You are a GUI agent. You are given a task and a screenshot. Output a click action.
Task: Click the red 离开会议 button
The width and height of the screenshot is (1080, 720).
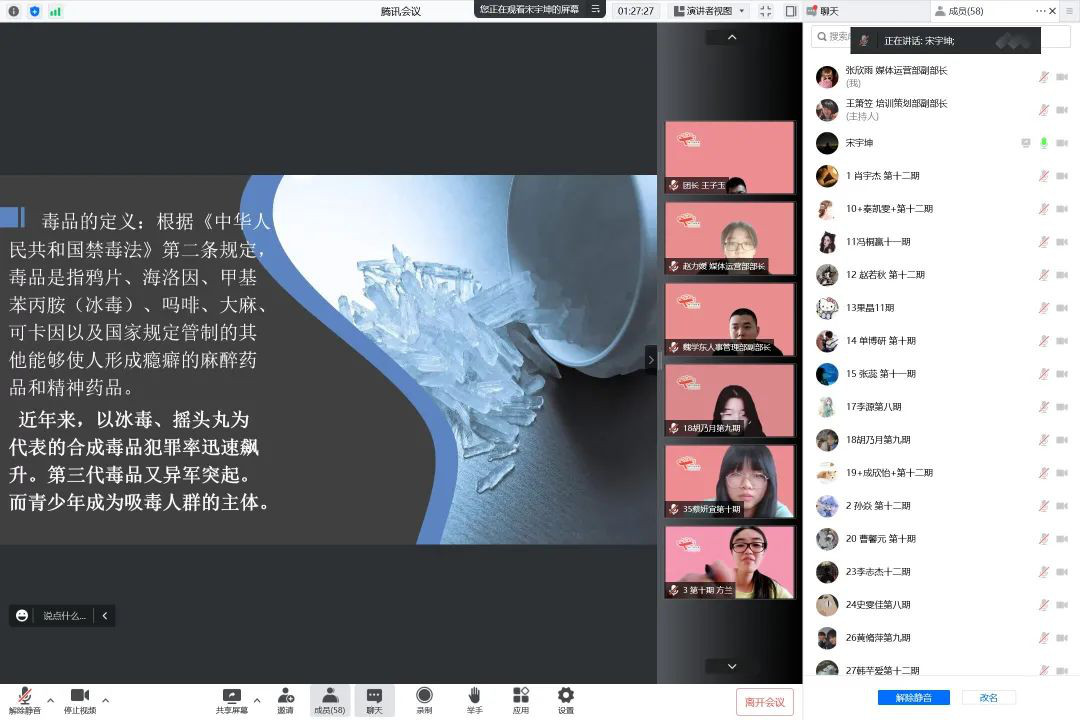(765, 702)
